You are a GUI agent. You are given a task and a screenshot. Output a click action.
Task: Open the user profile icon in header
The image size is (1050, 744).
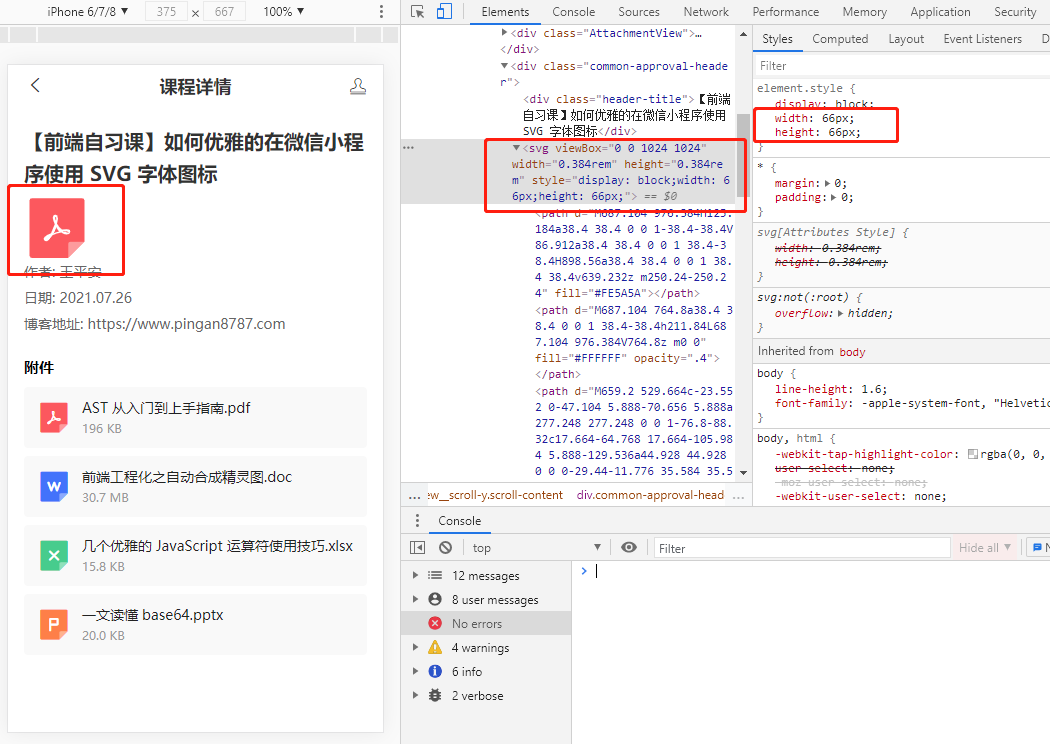[x=358, y=86]
